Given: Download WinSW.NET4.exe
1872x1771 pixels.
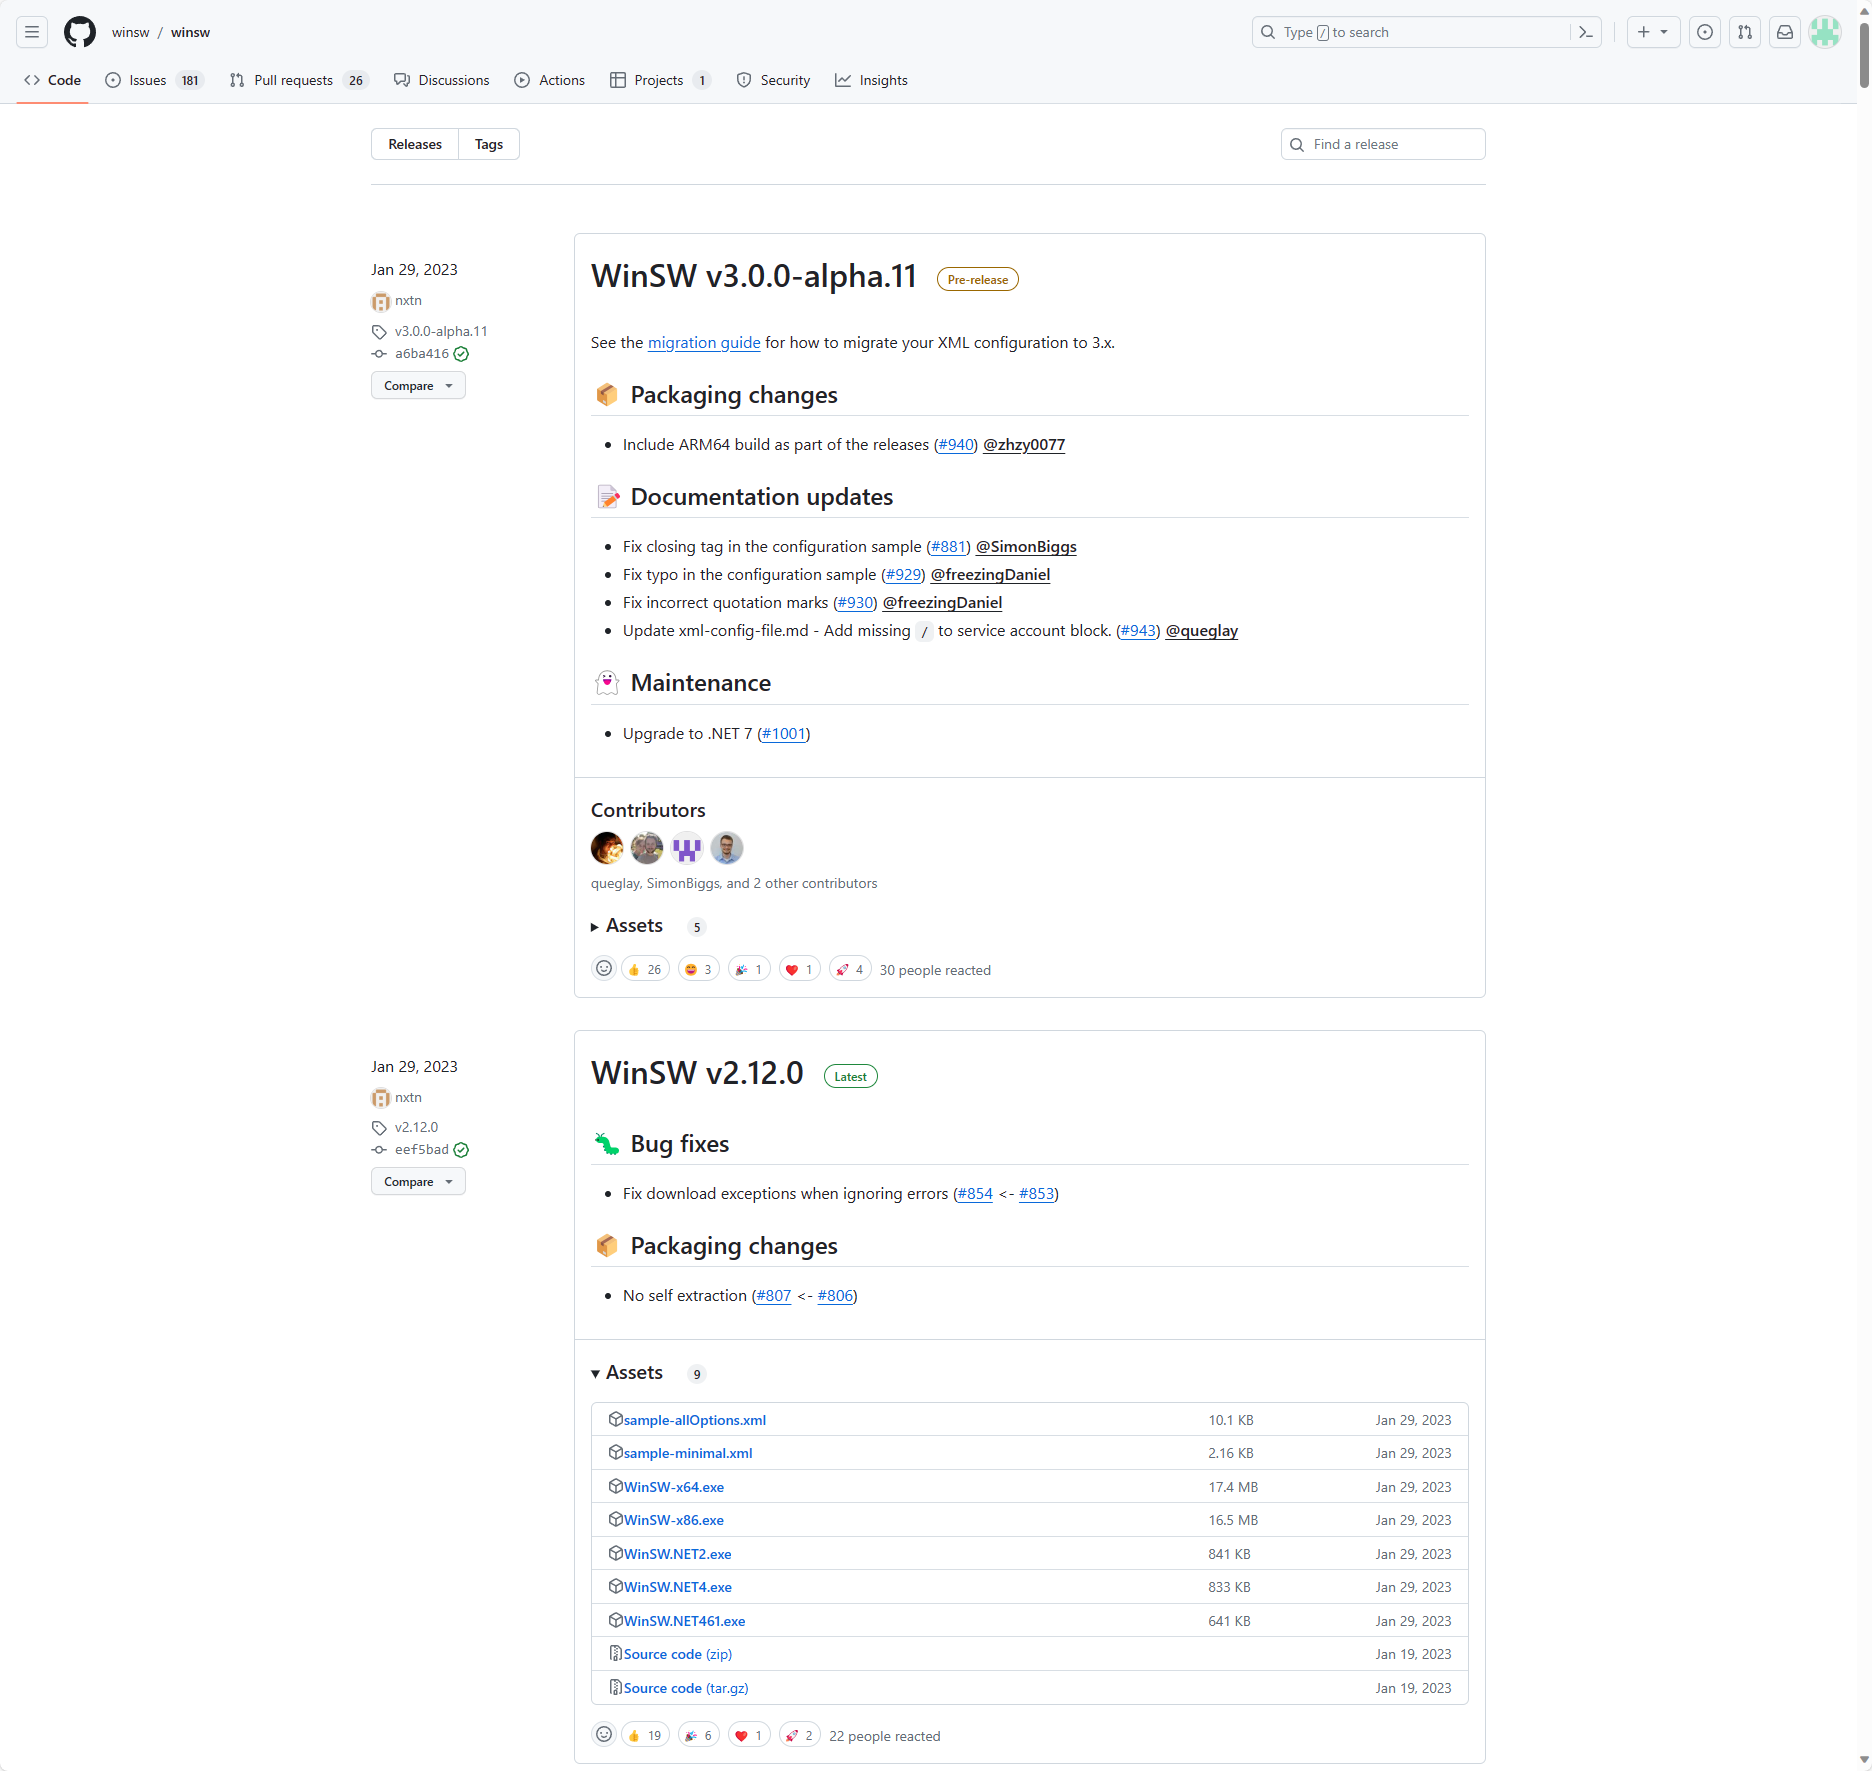Looking at the screenshot, I should click(x=678, y=1587).
